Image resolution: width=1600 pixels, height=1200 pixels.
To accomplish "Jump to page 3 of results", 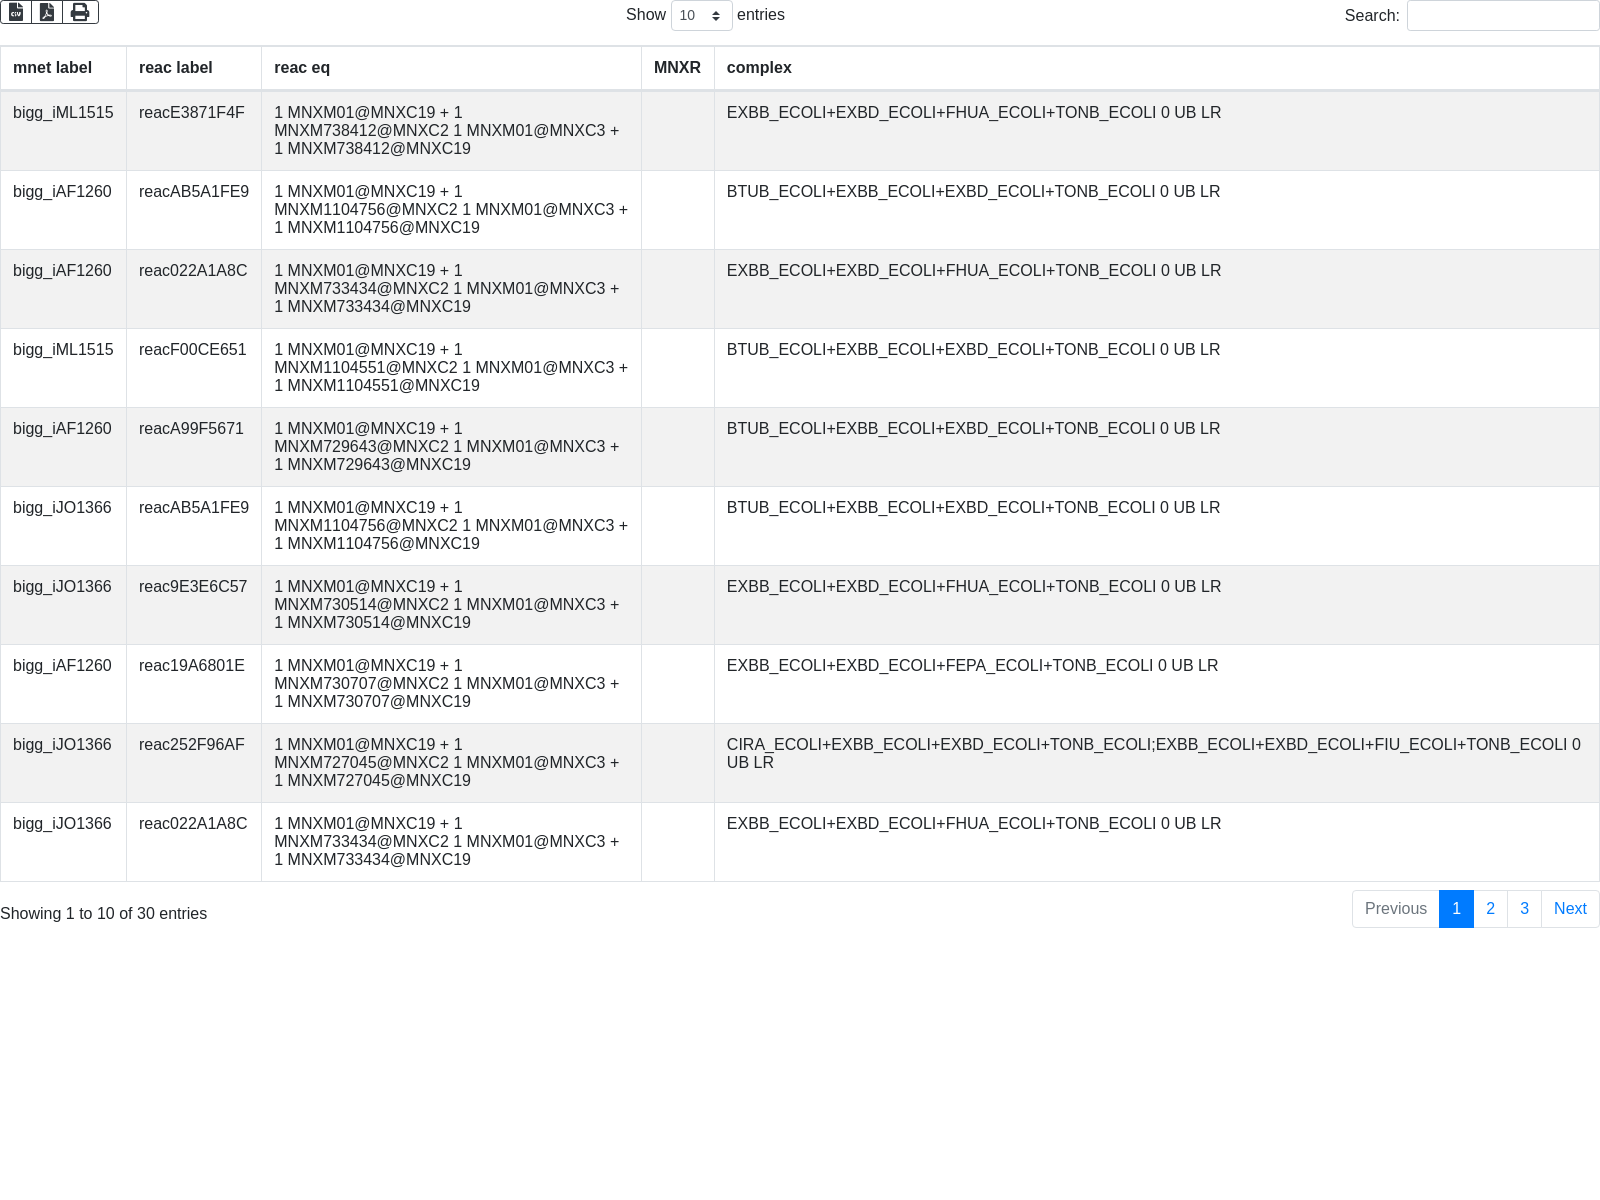I will (1524, 909).
